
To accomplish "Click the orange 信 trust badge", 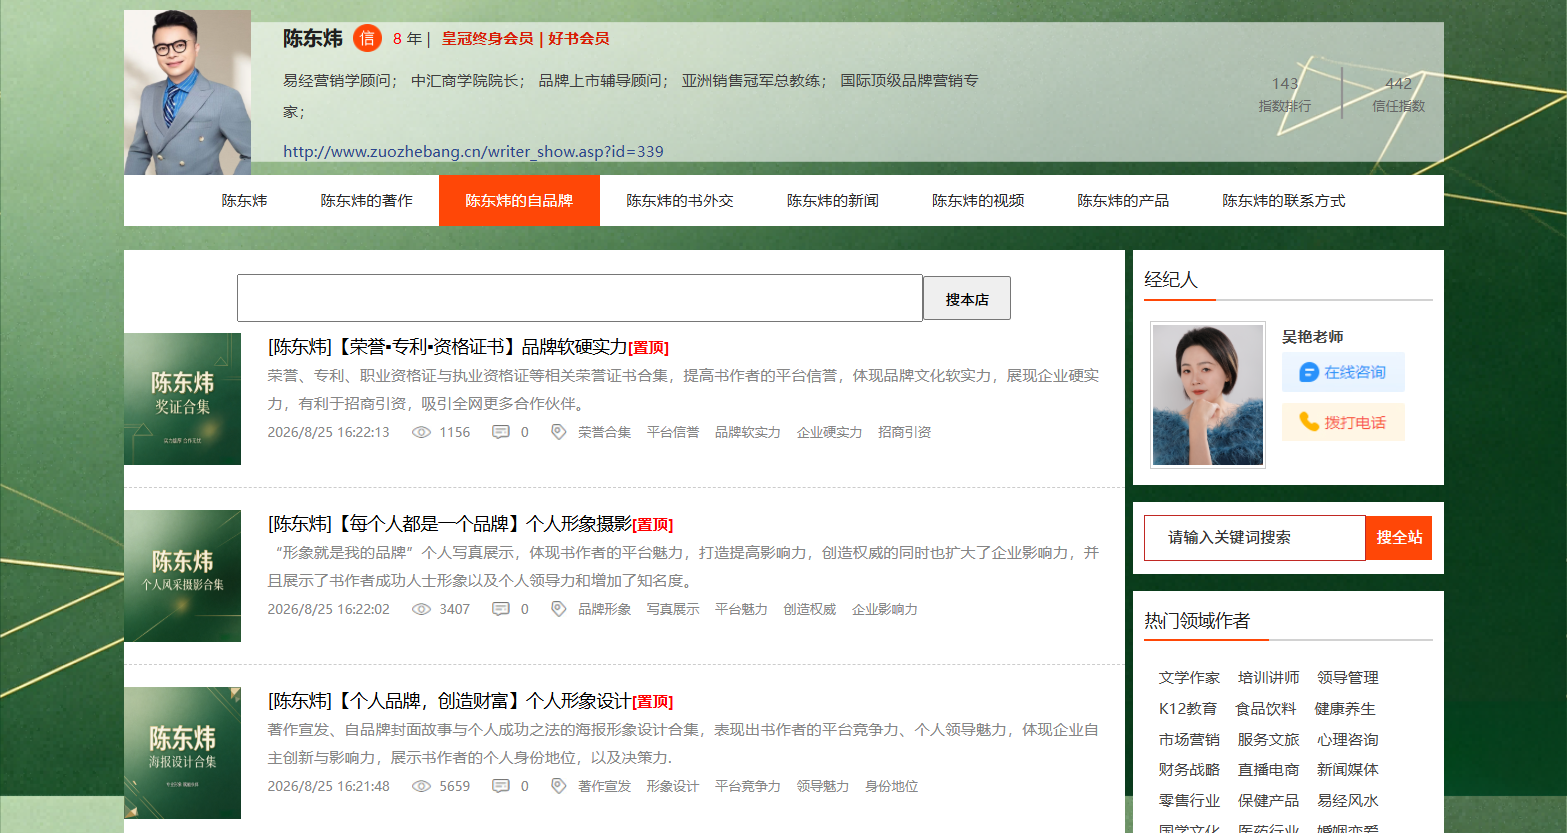I will [x=367, y=39].
